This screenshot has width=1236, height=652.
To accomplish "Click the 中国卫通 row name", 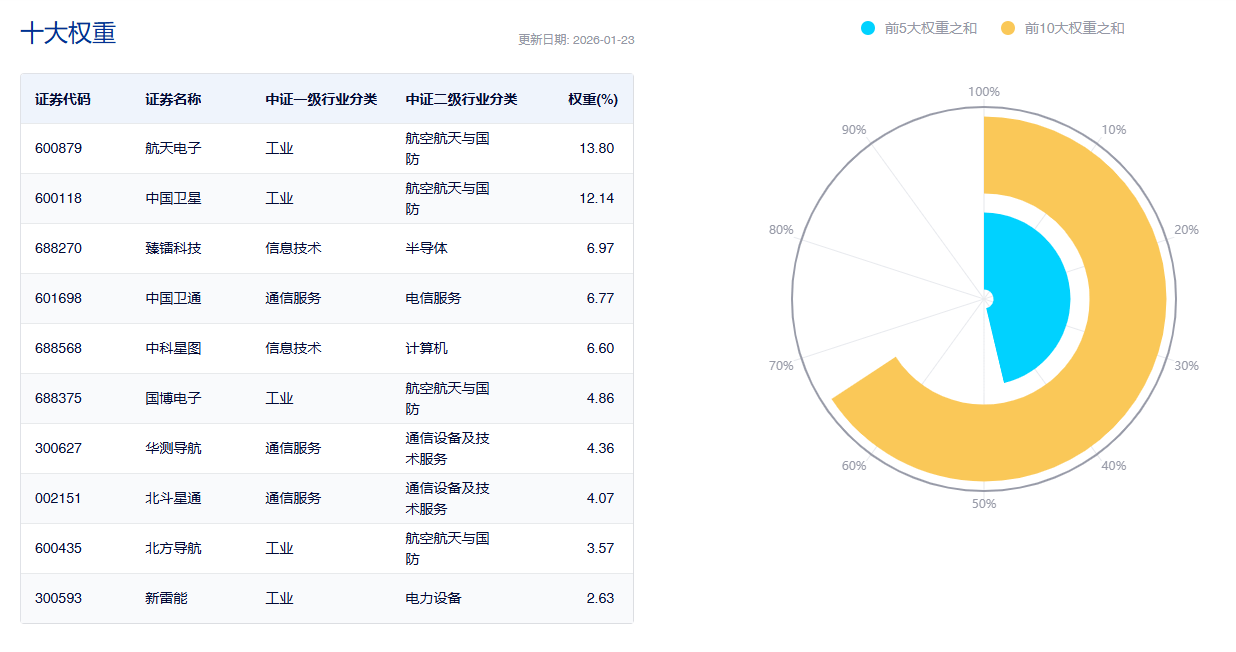I will pyautogui.click(x=173, y=298).
